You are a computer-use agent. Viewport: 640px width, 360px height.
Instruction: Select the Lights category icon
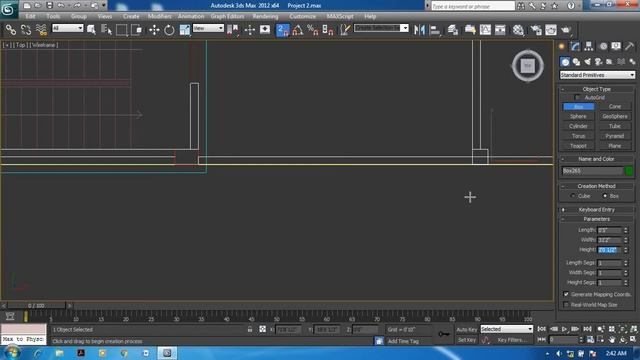tap(587, 62)
